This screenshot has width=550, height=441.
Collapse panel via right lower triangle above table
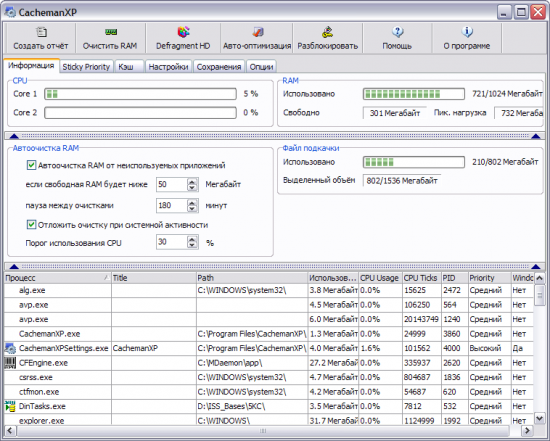pyautogui.click(x=536, y=267)
